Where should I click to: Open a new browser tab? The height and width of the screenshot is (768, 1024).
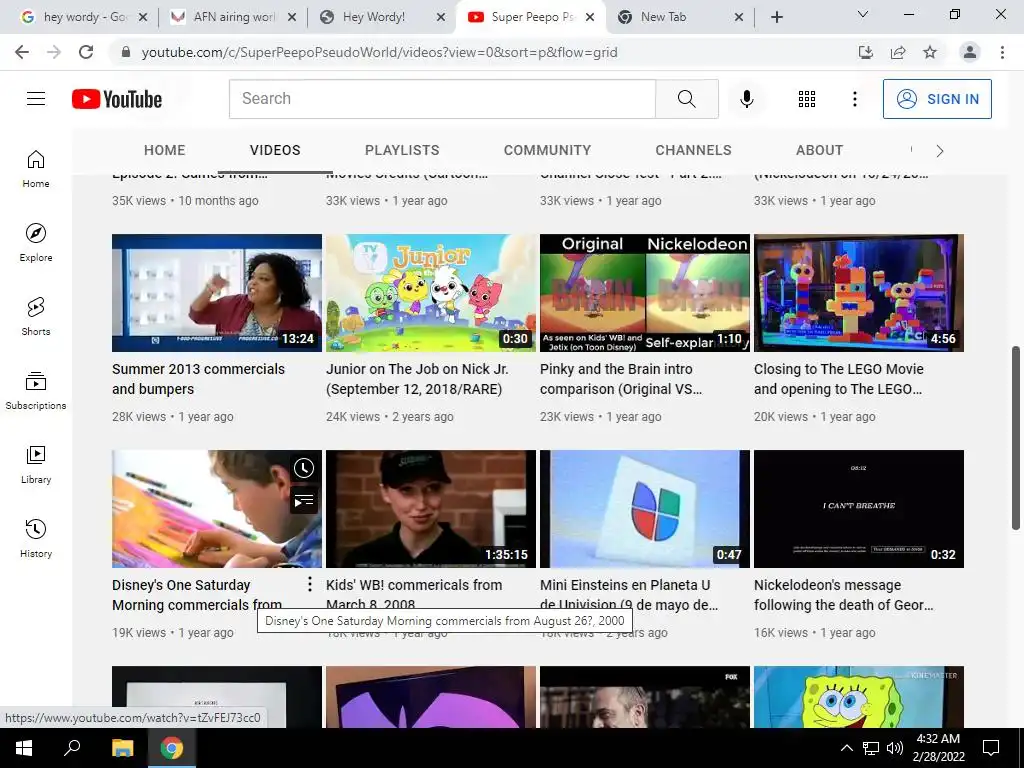pos(776,17)
